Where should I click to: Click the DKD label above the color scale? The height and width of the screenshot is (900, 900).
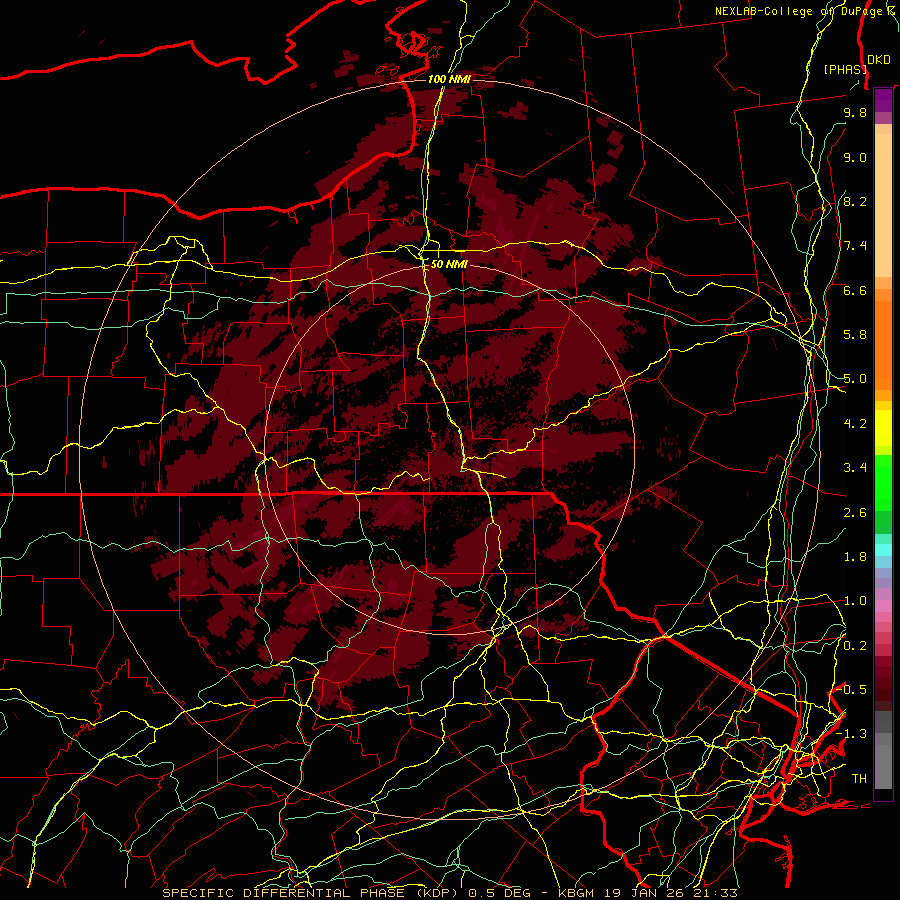coord(879,60)
